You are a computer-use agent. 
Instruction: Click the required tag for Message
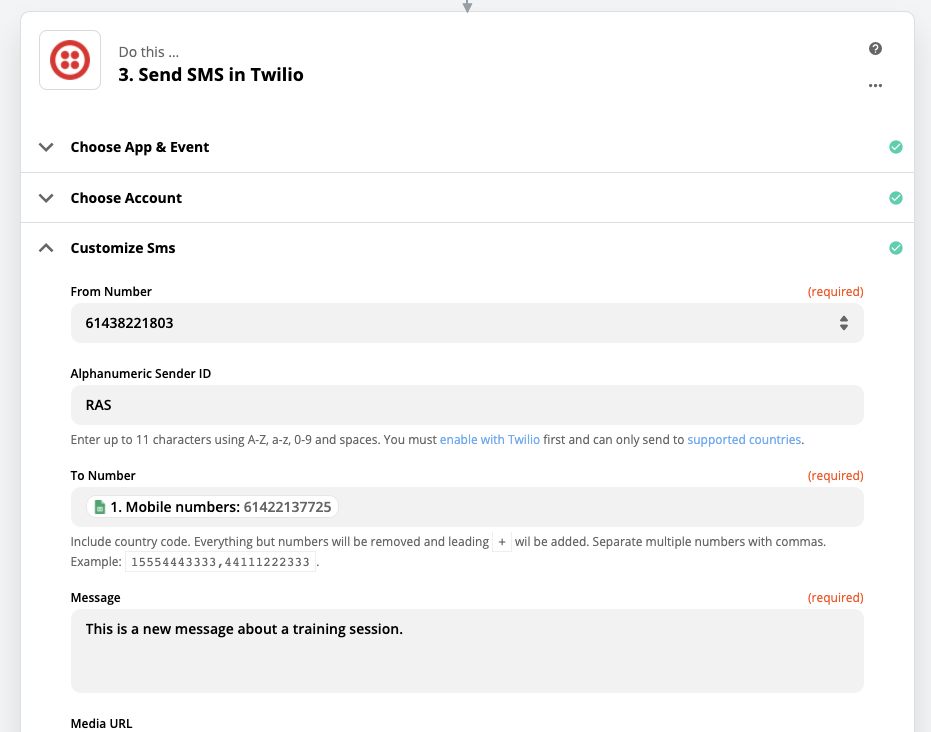pos(835,598)
